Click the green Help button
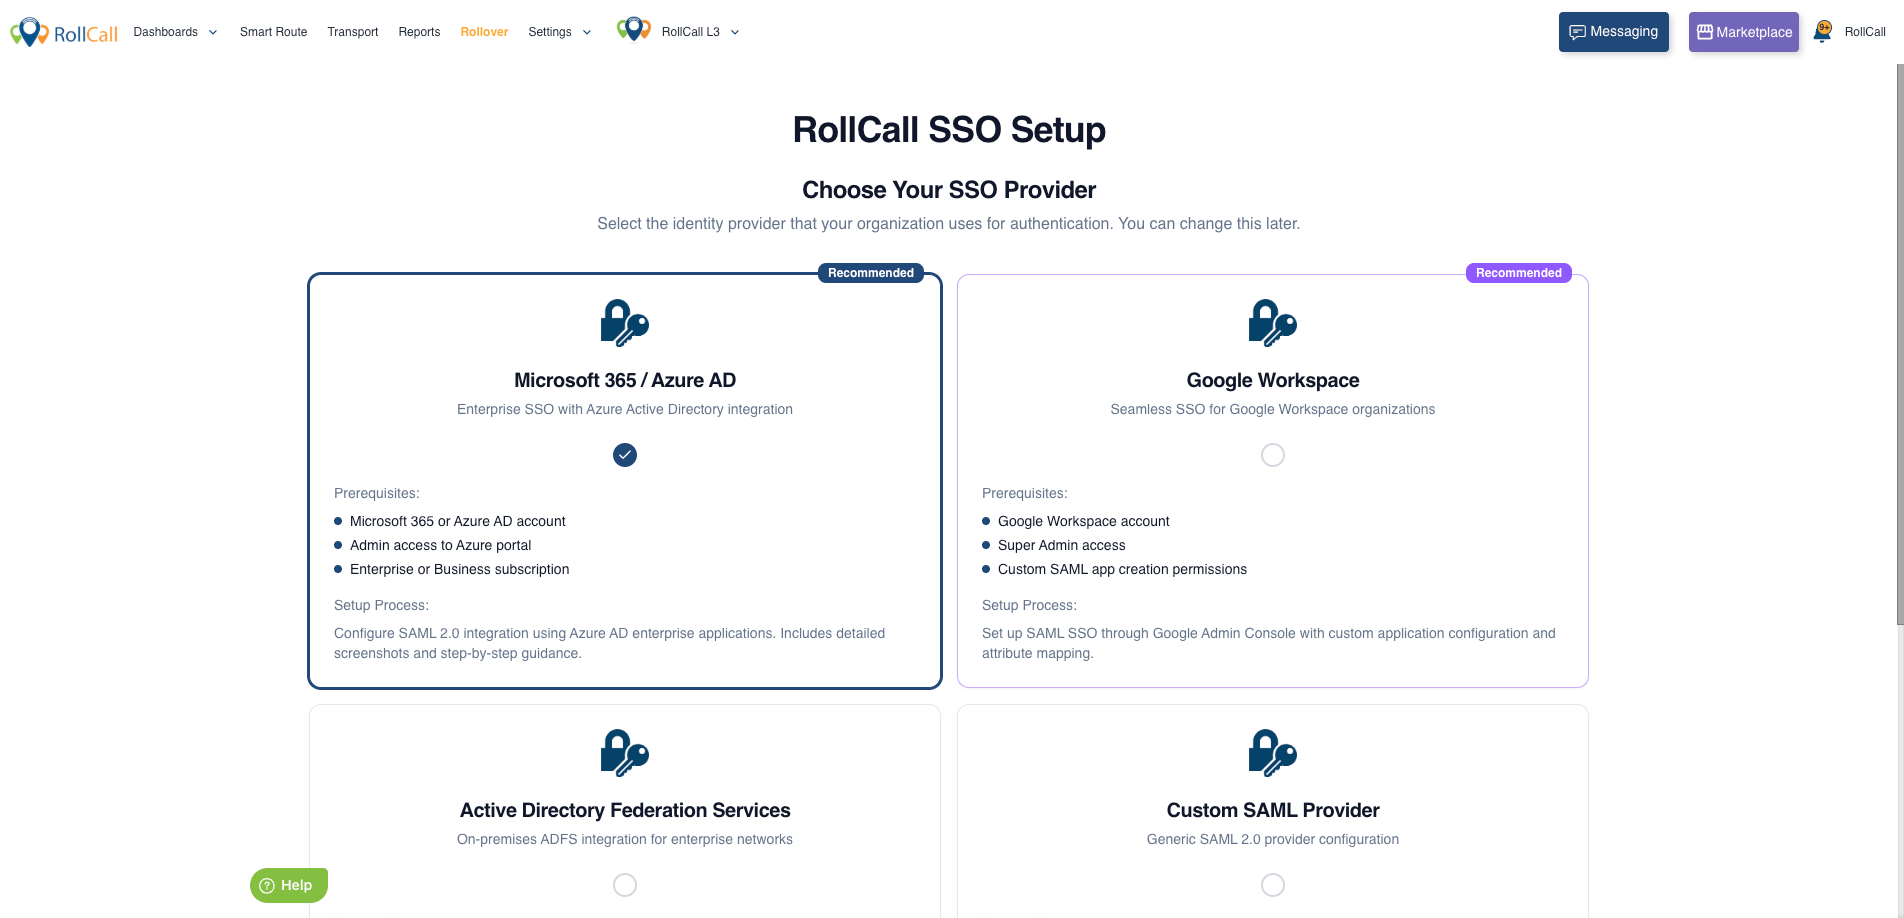The height and width of the screenshot is (918, 1904). click(x=288, y=885)
